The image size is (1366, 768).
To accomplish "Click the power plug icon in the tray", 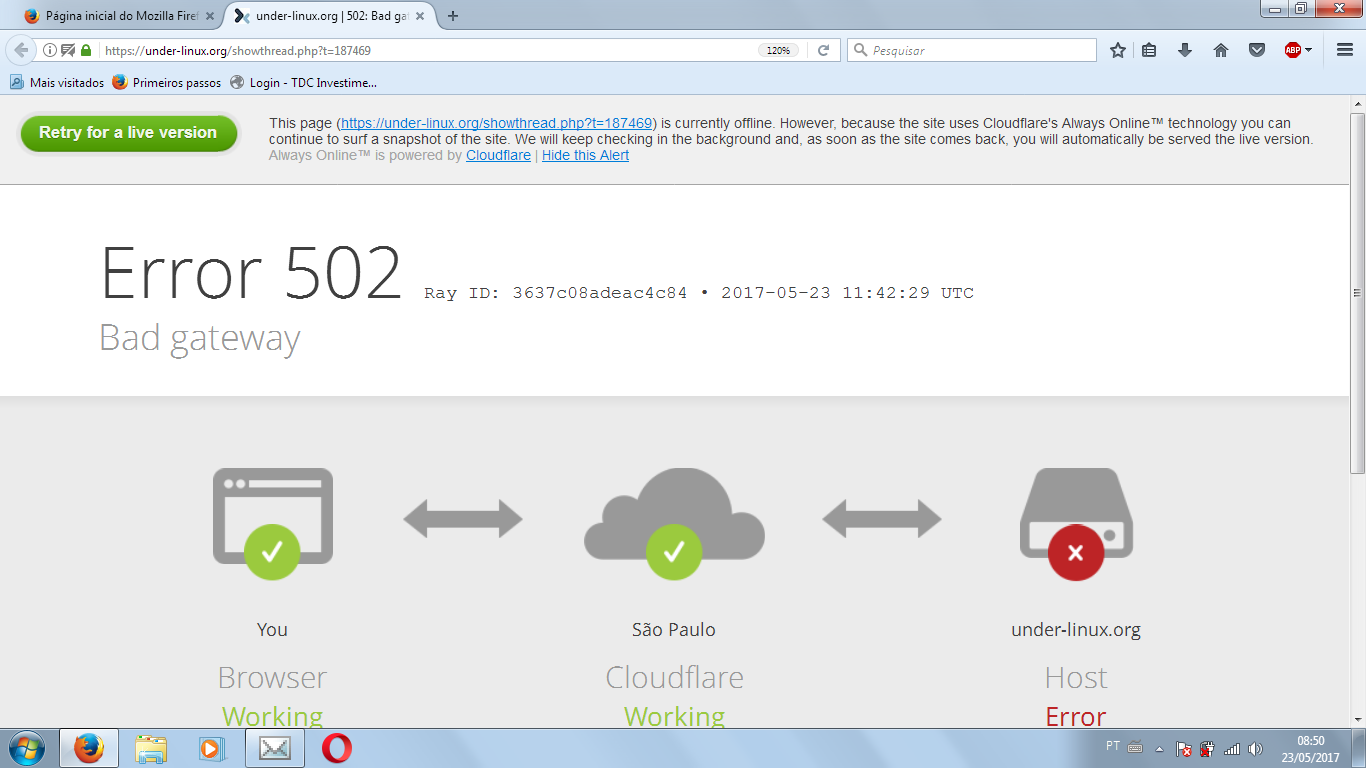I will [x=1207, y=748].
